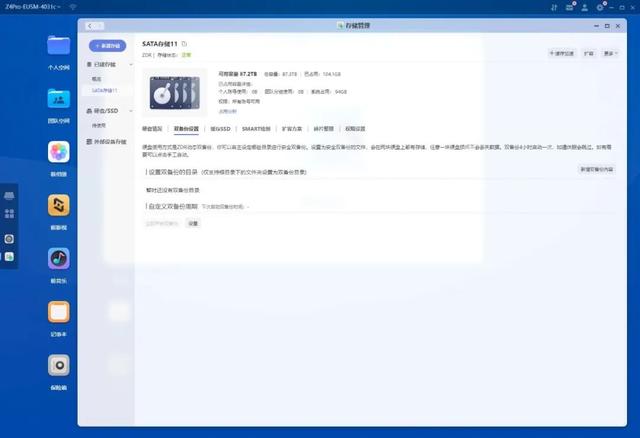Collapse the 硬盘/SSD sidebar section

tap(131, 111)
